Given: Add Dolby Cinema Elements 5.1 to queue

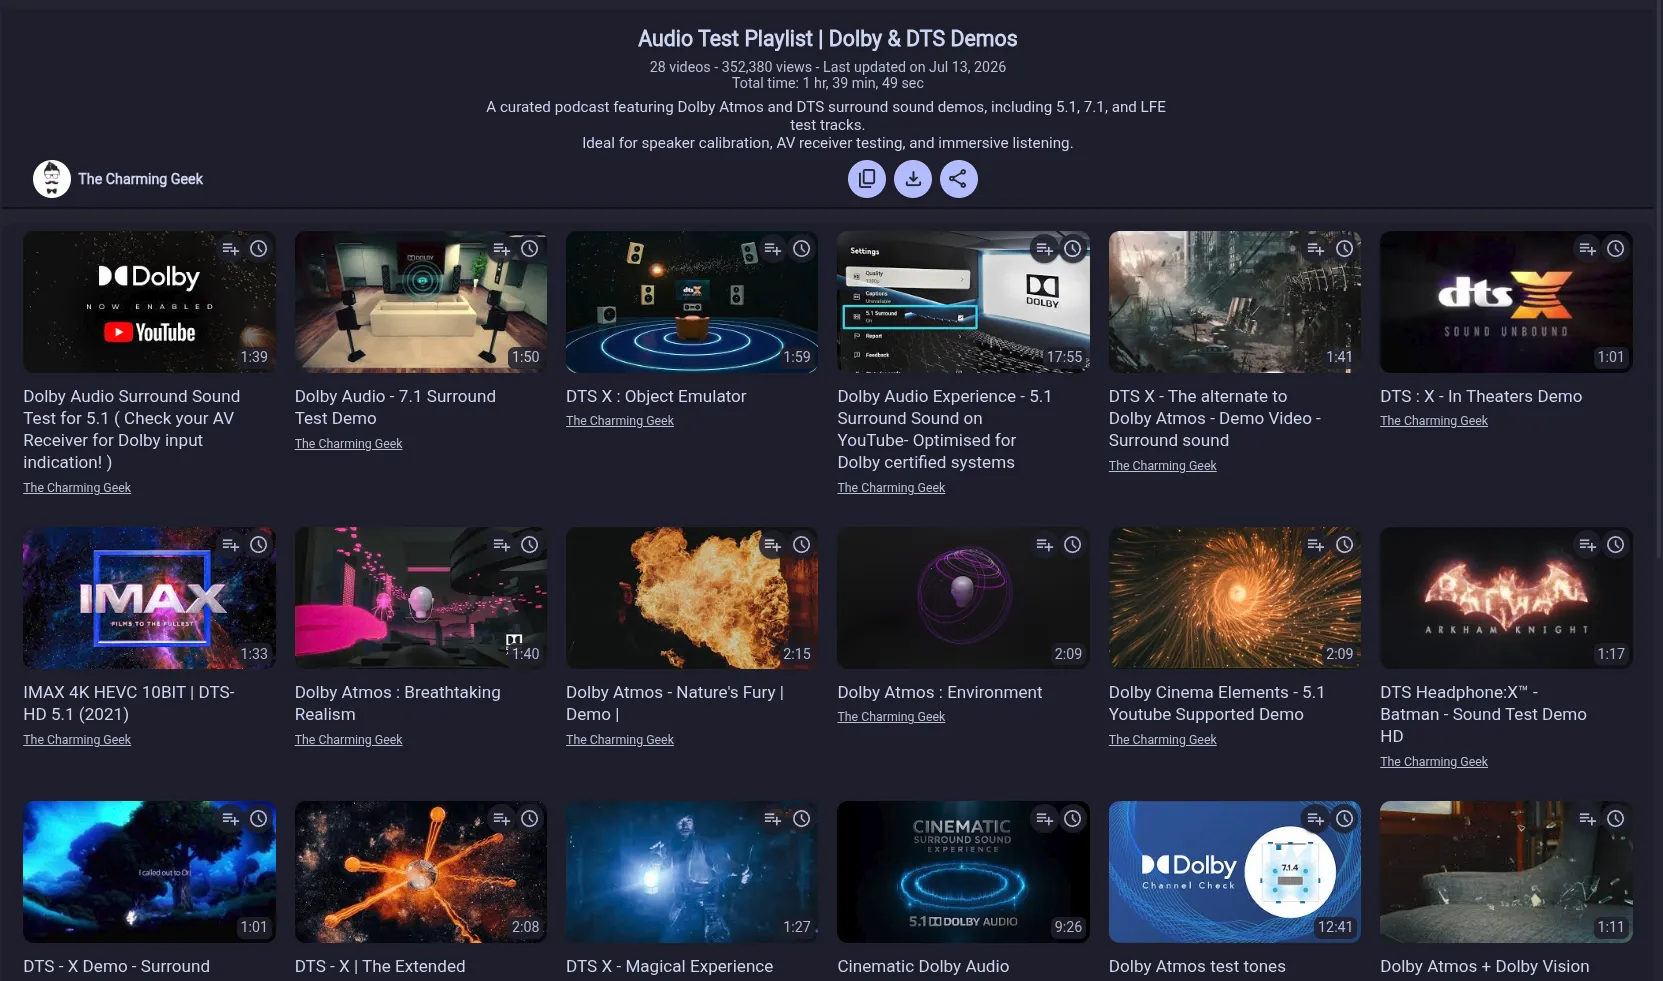Looking at the screenshot, I should click(1316, 545).
